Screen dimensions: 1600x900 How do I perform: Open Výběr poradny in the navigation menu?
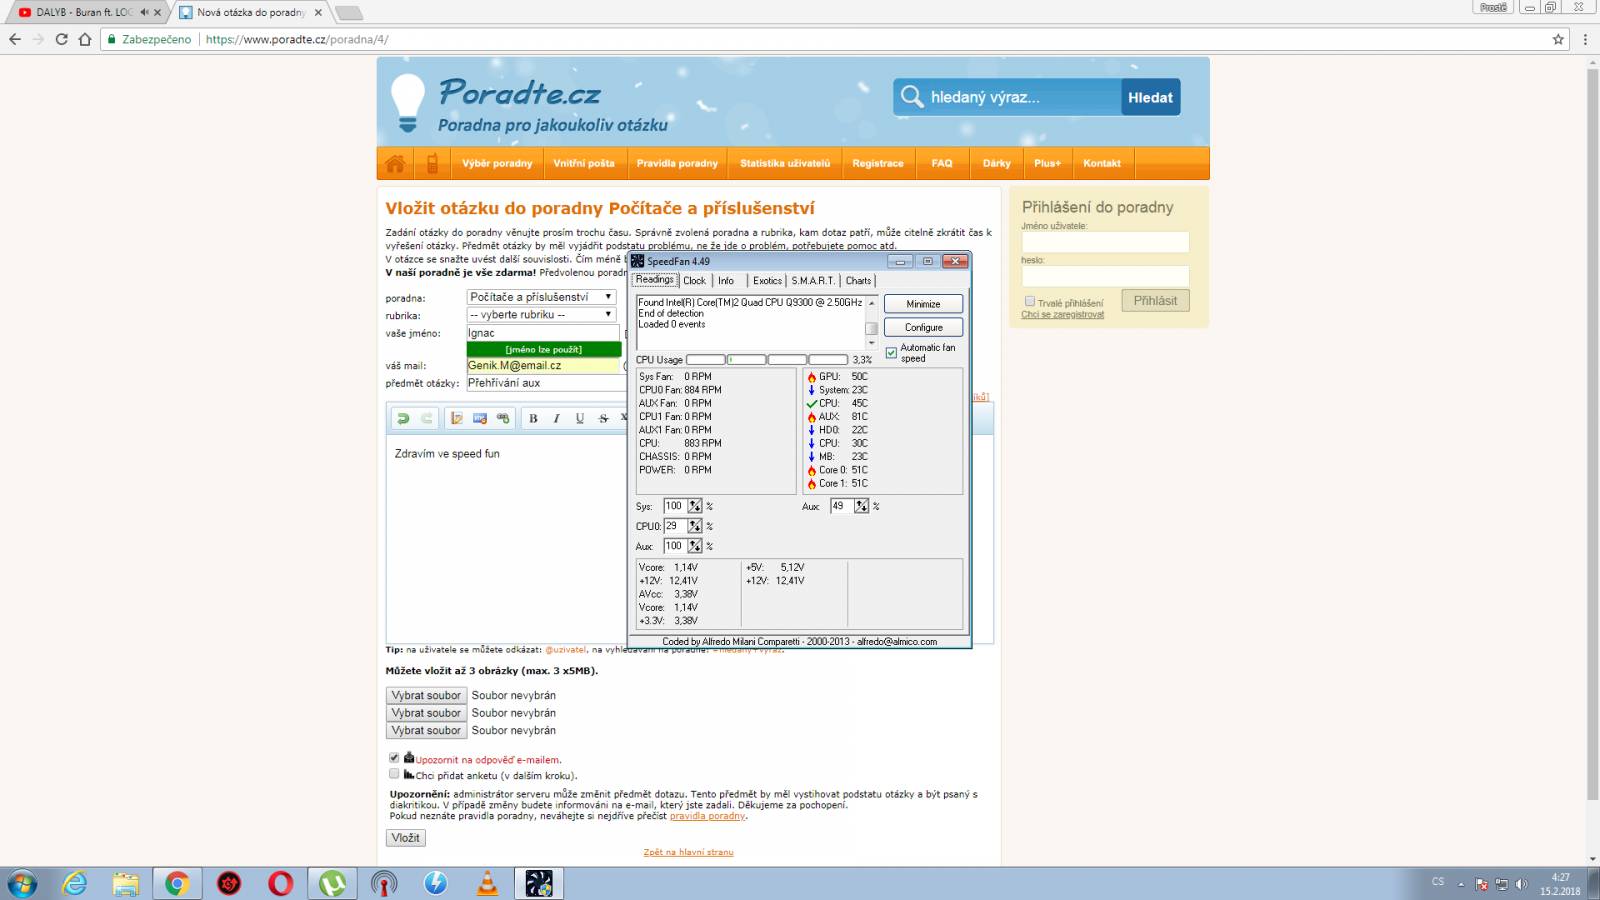(x=497, y=163)
